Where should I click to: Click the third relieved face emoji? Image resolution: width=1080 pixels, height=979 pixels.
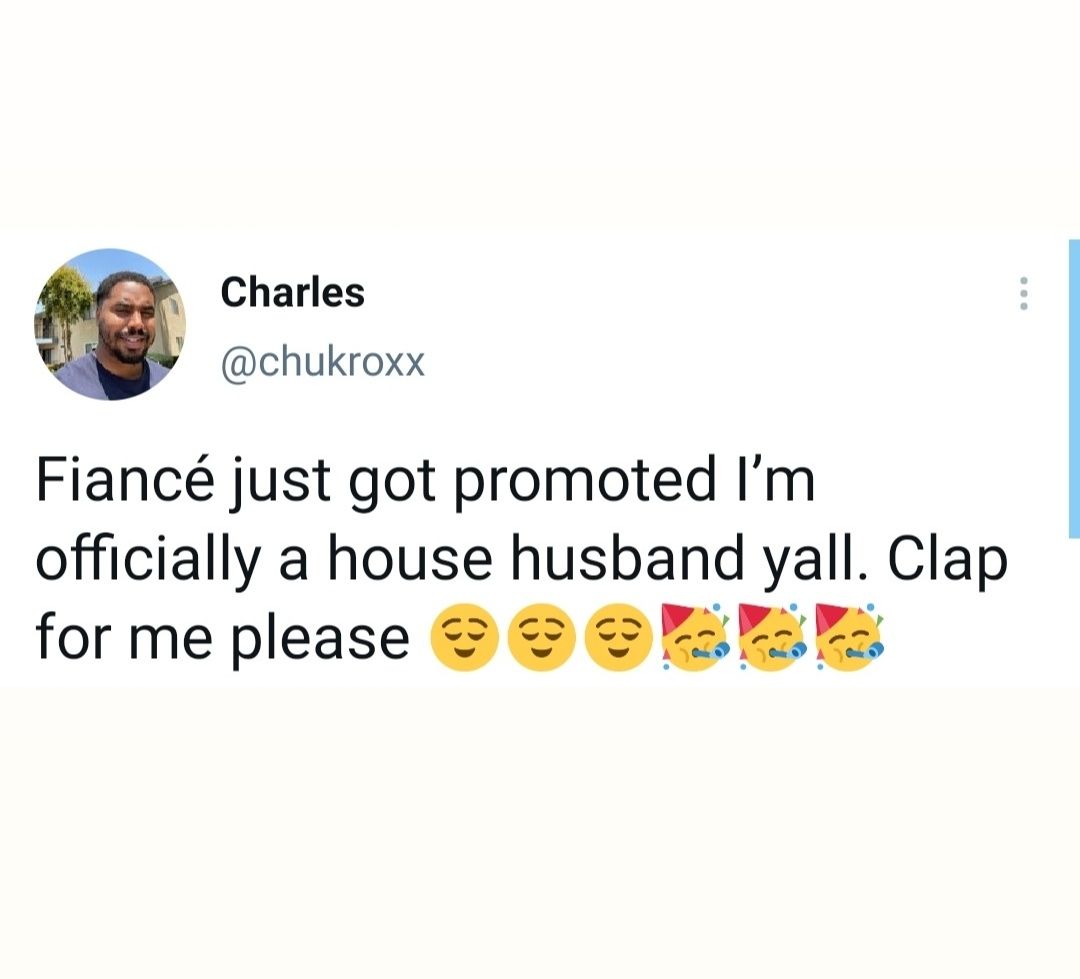pyautogui.click(x=618, y=641)
